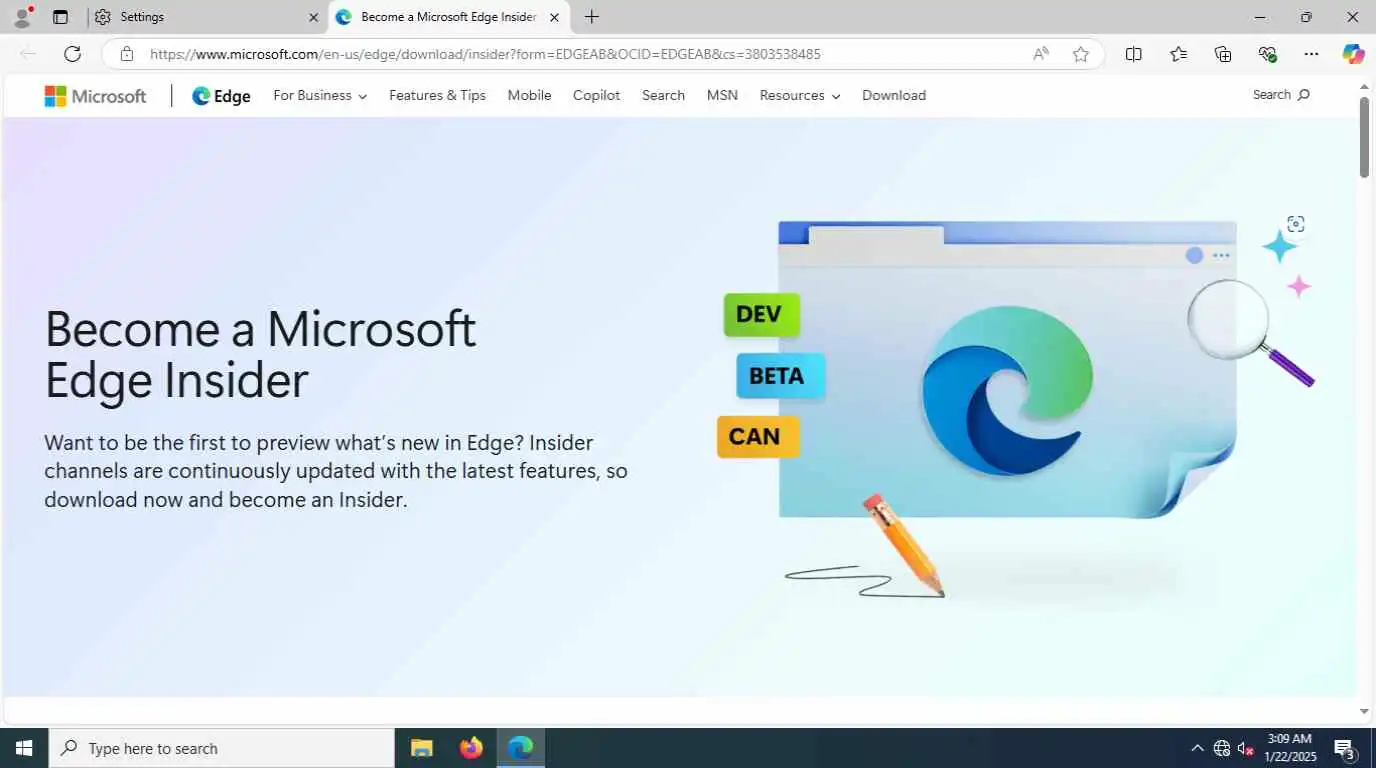Viewport: 1376px width, 768px height.
Task: Open the MSN nav link
Action: pos(722,95)
